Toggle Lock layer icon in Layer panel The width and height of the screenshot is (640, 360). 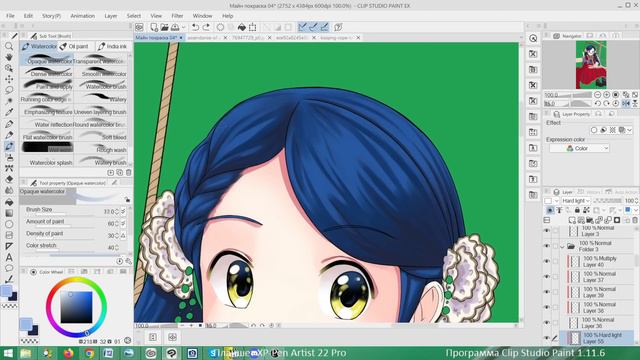tap(577, 210)
